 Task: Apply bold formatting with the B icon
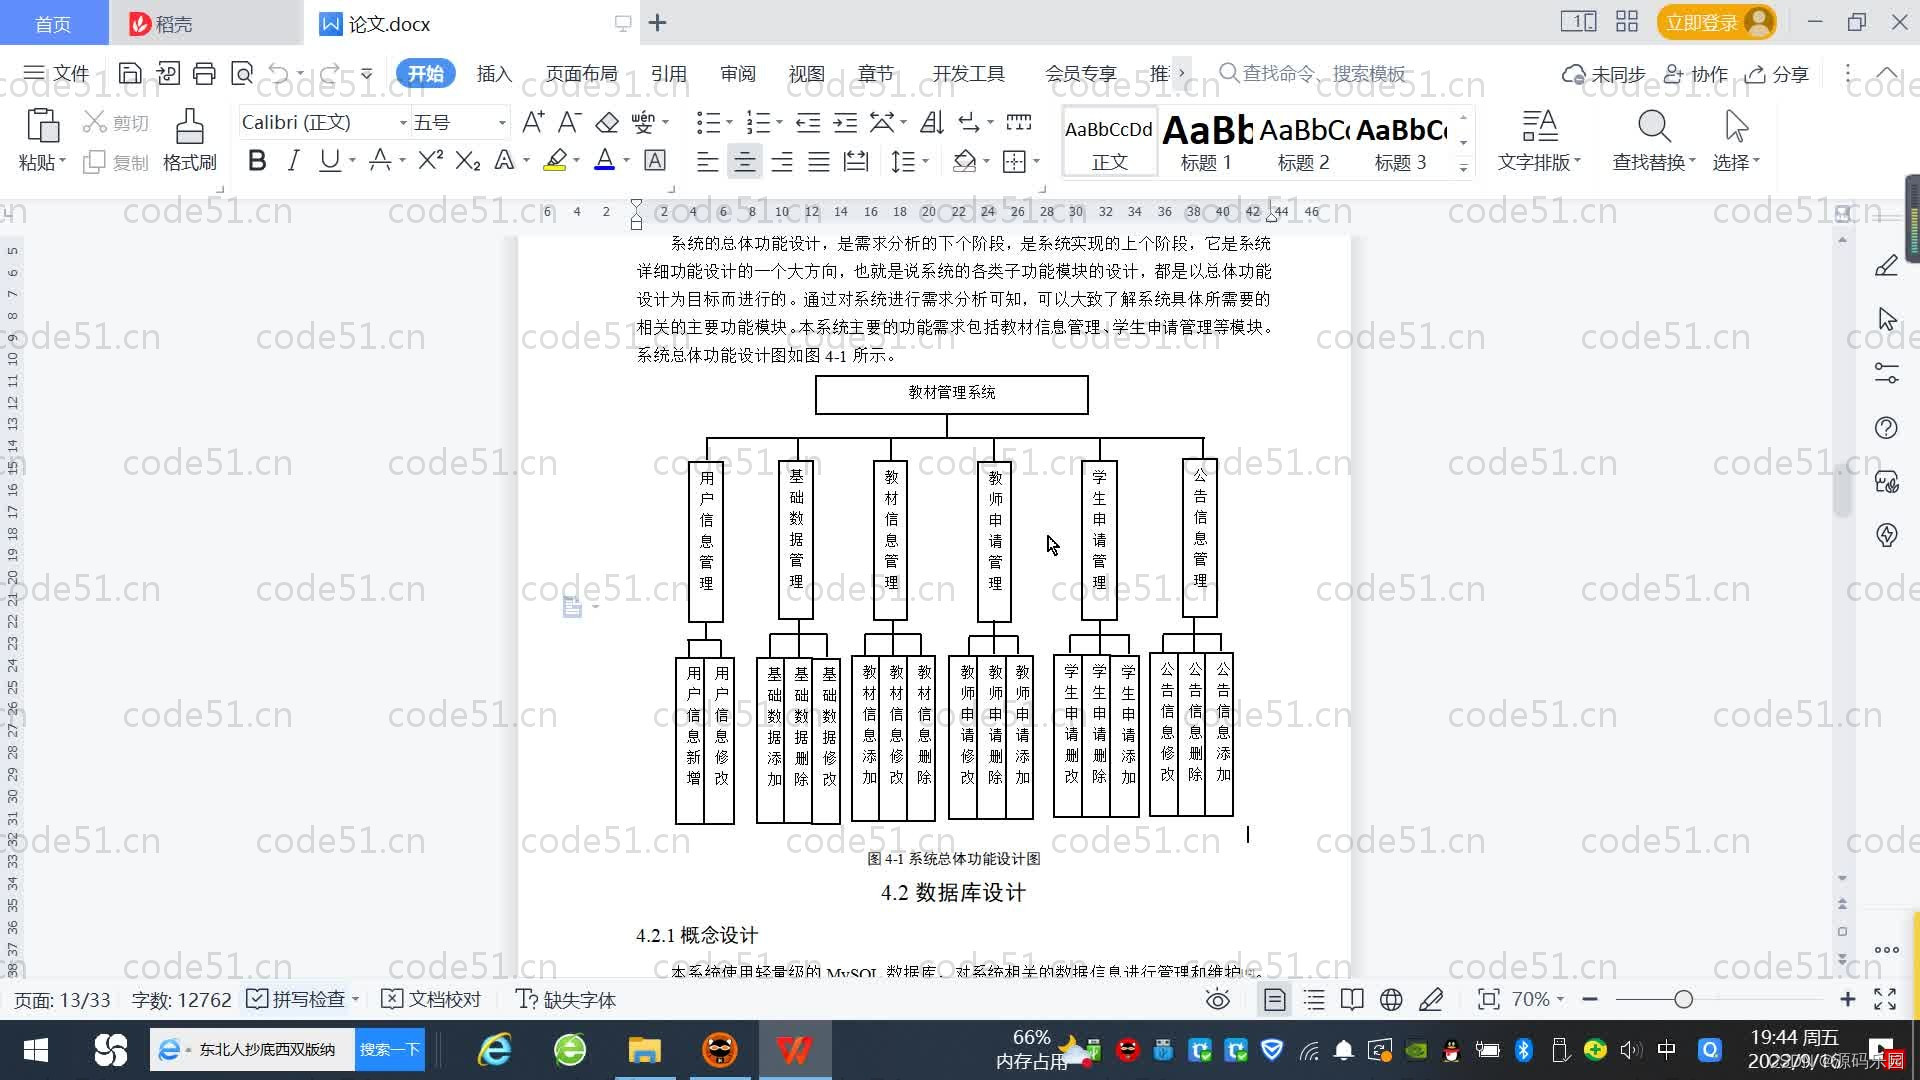click(x=256, y=160)
